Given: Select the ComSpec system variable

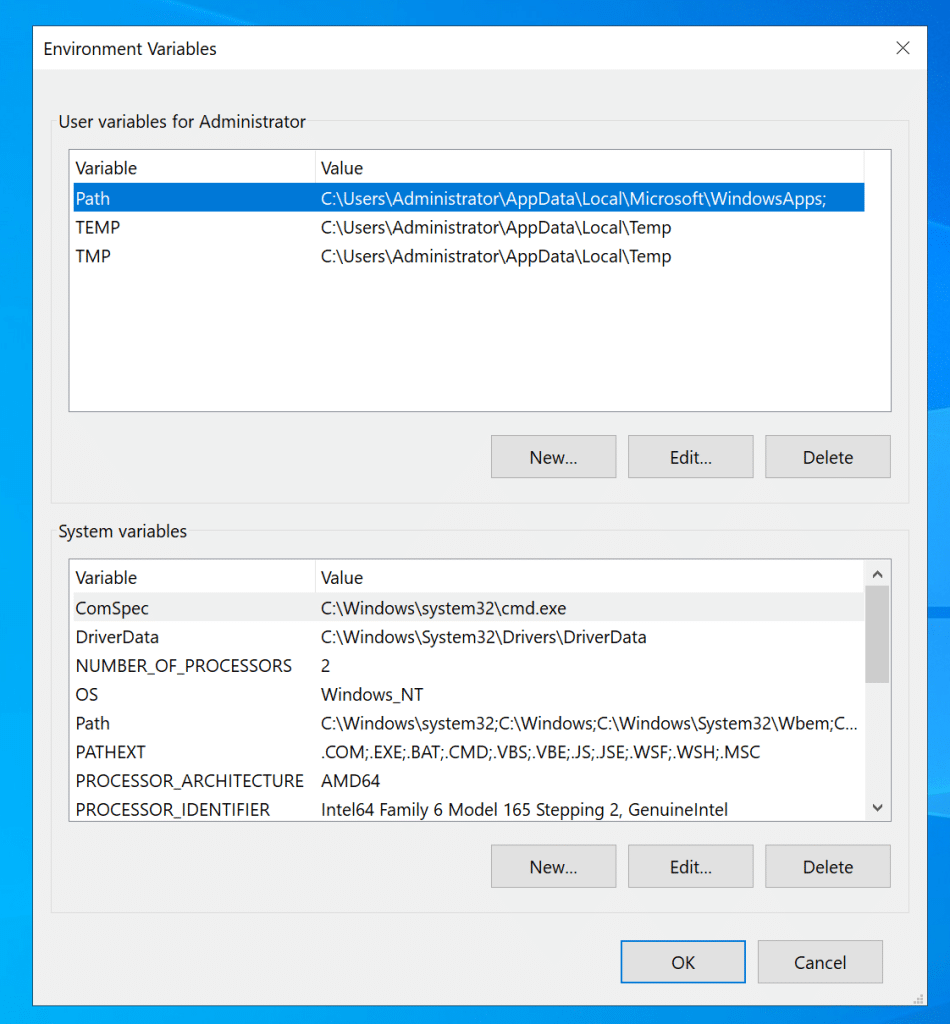Looking at the screenshot, I should (x=112, y=608).
